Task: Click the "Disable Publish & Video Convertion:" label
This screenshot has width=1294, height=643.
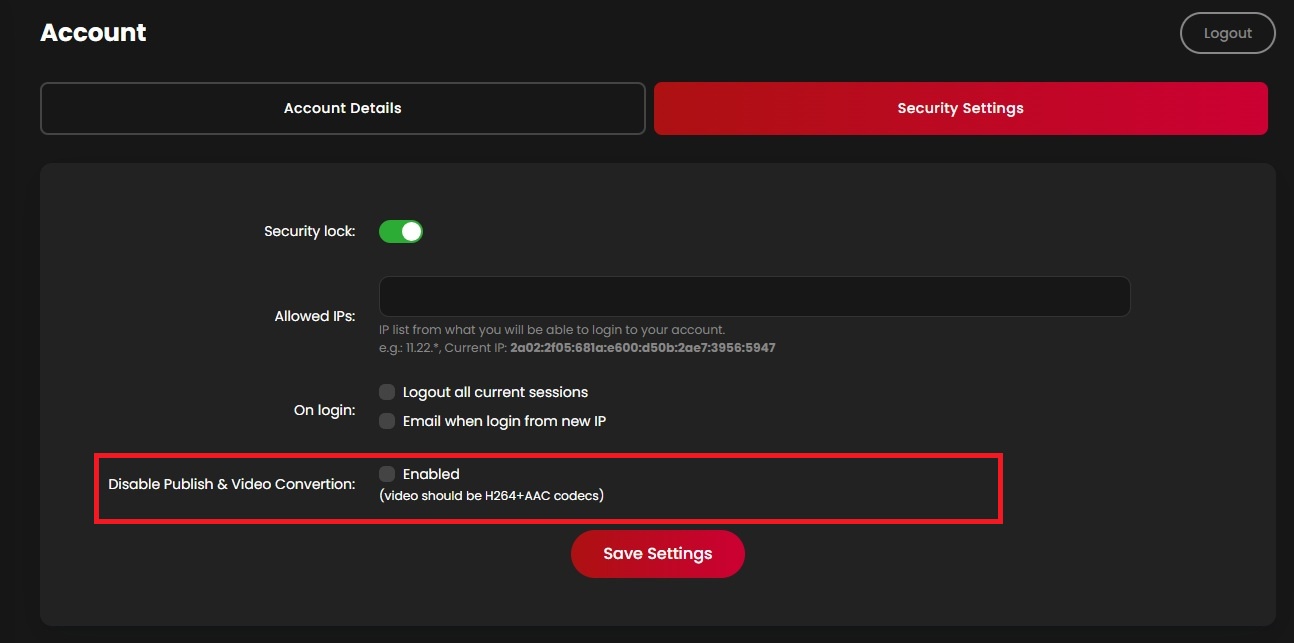Action: [x=231, y=484]
